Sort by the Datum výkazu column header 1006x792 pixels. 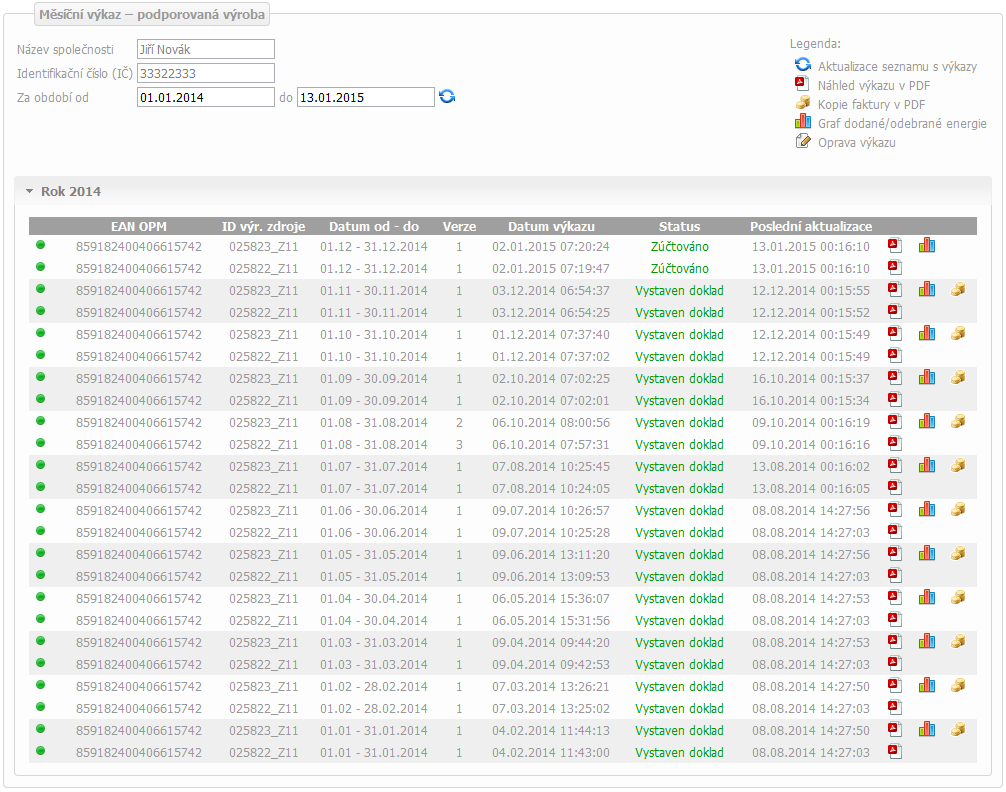[x=551, y=226]
